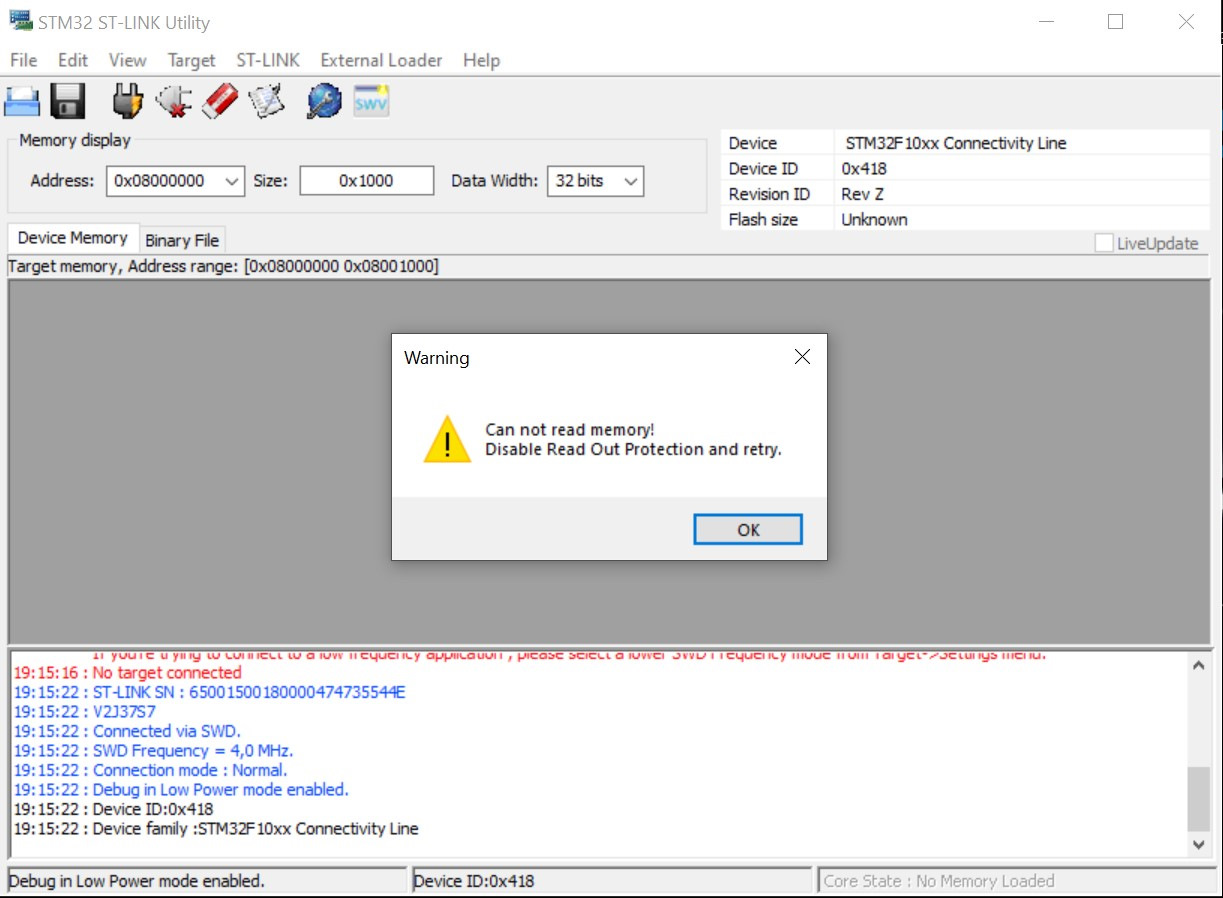Viewport: 1223px width, 898px height.
Task: Click the Flash size value Unknown
Action: (x=874, y=219)
